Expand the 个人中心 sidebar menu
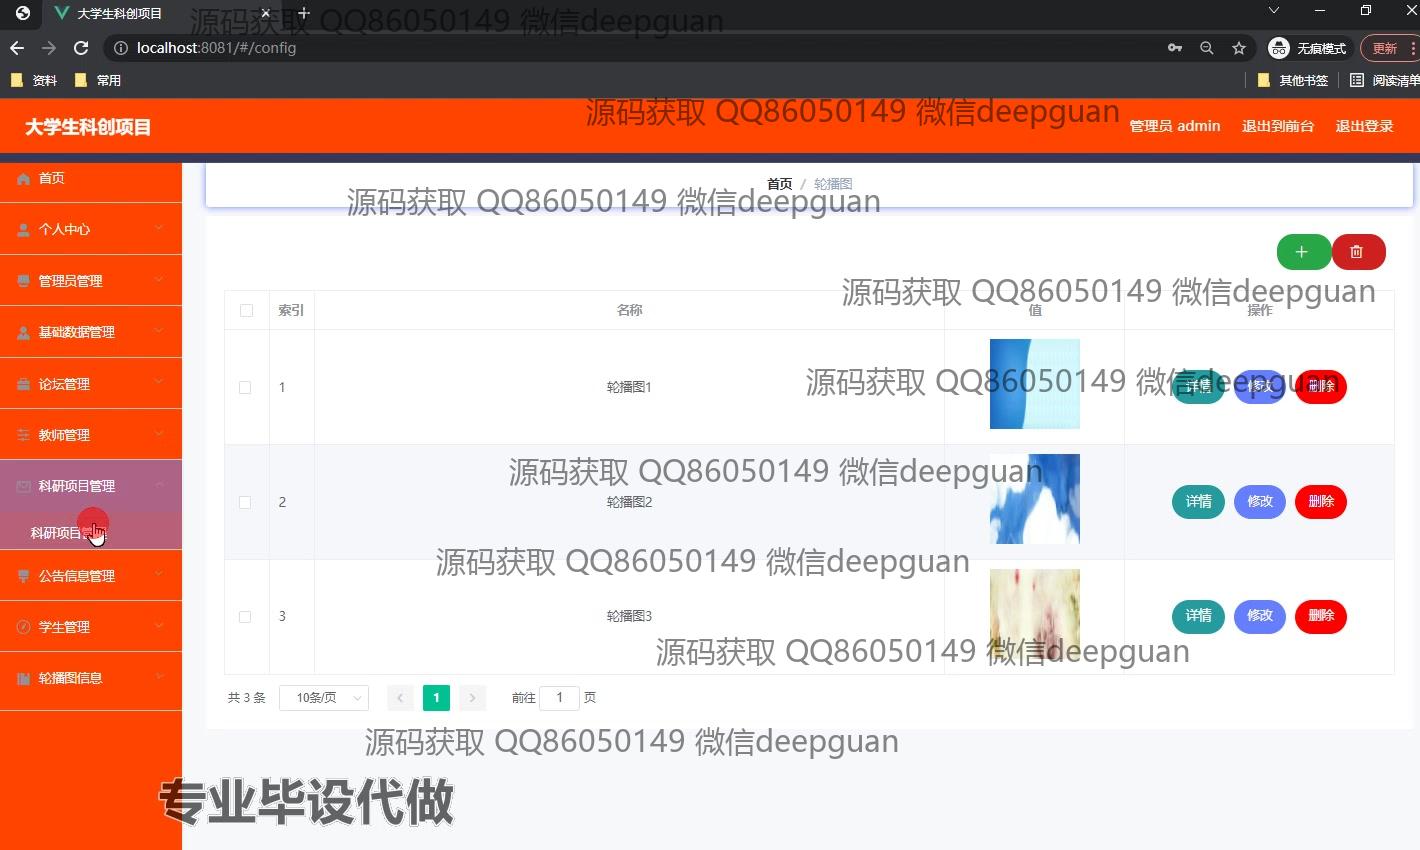 point(90,229)
